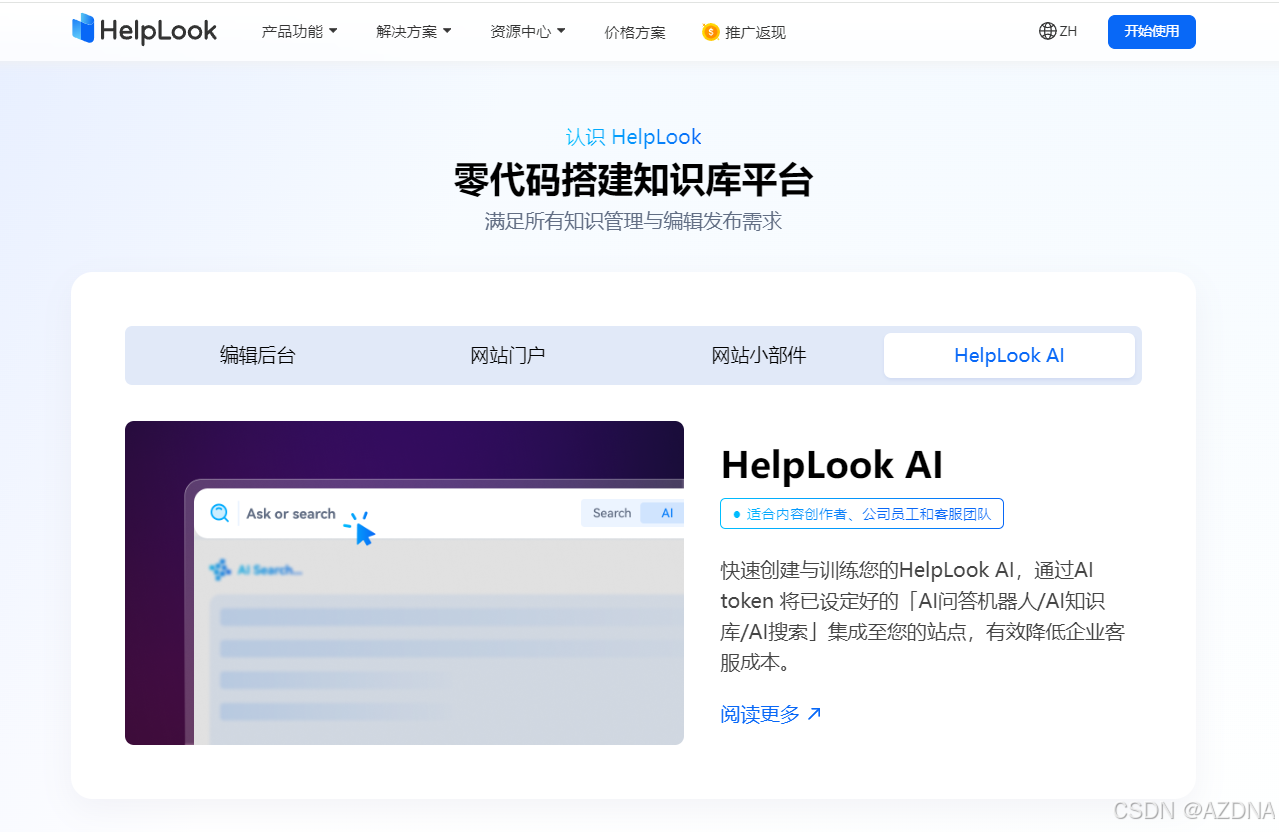Click the 认识 HelpLook subtitle
The height and width of the screenshot is (832, 1279).
[633, 137]
